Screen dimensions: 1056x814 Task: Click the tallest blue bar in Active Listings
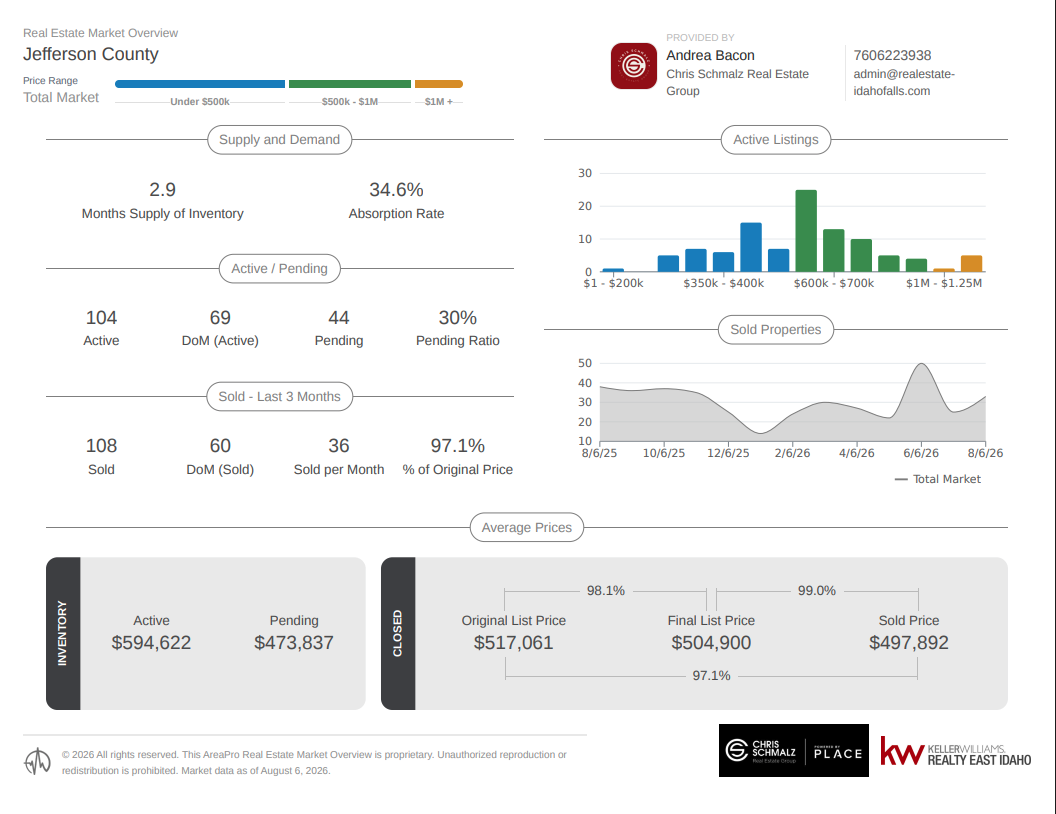[x=751, y=247]
